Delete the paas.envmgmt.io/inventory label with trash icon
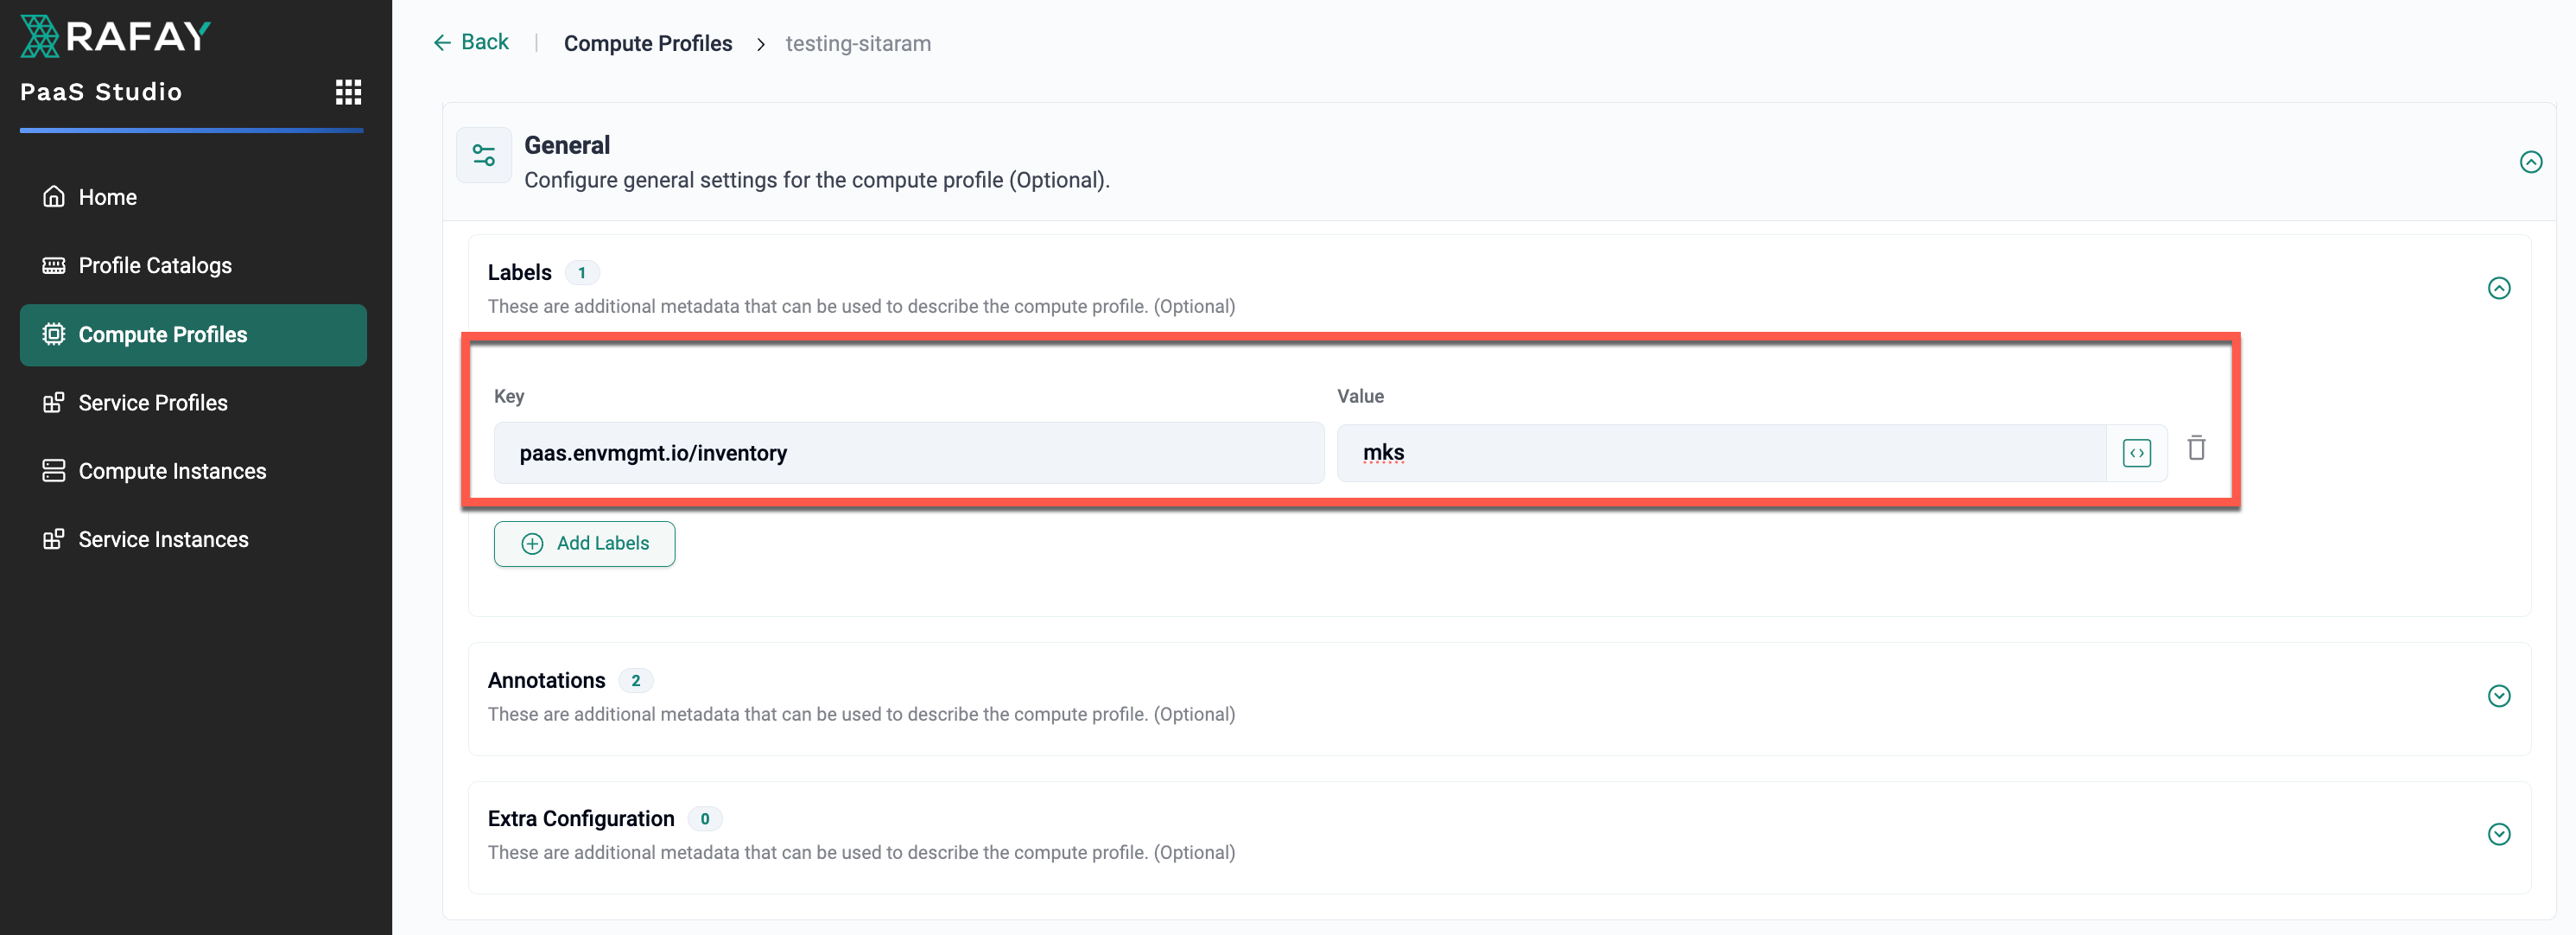2576x935 pixels. pos(2196,448)
